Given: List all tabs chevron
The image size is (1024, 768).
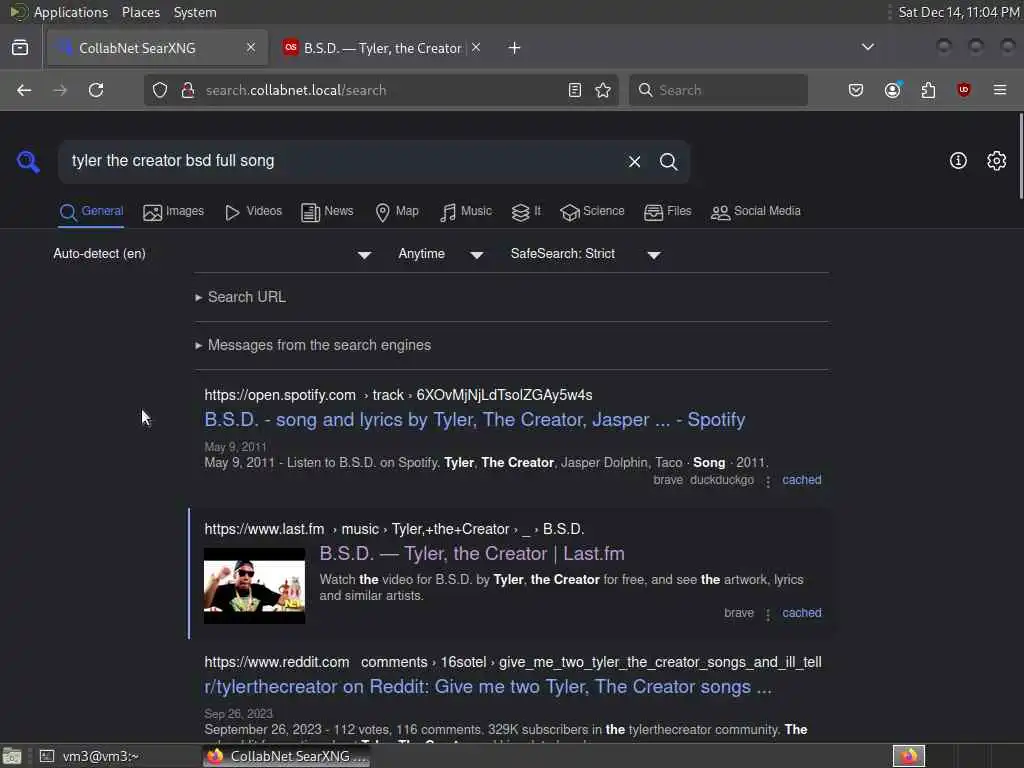Looking at the screenshot, I should [868, 47].
